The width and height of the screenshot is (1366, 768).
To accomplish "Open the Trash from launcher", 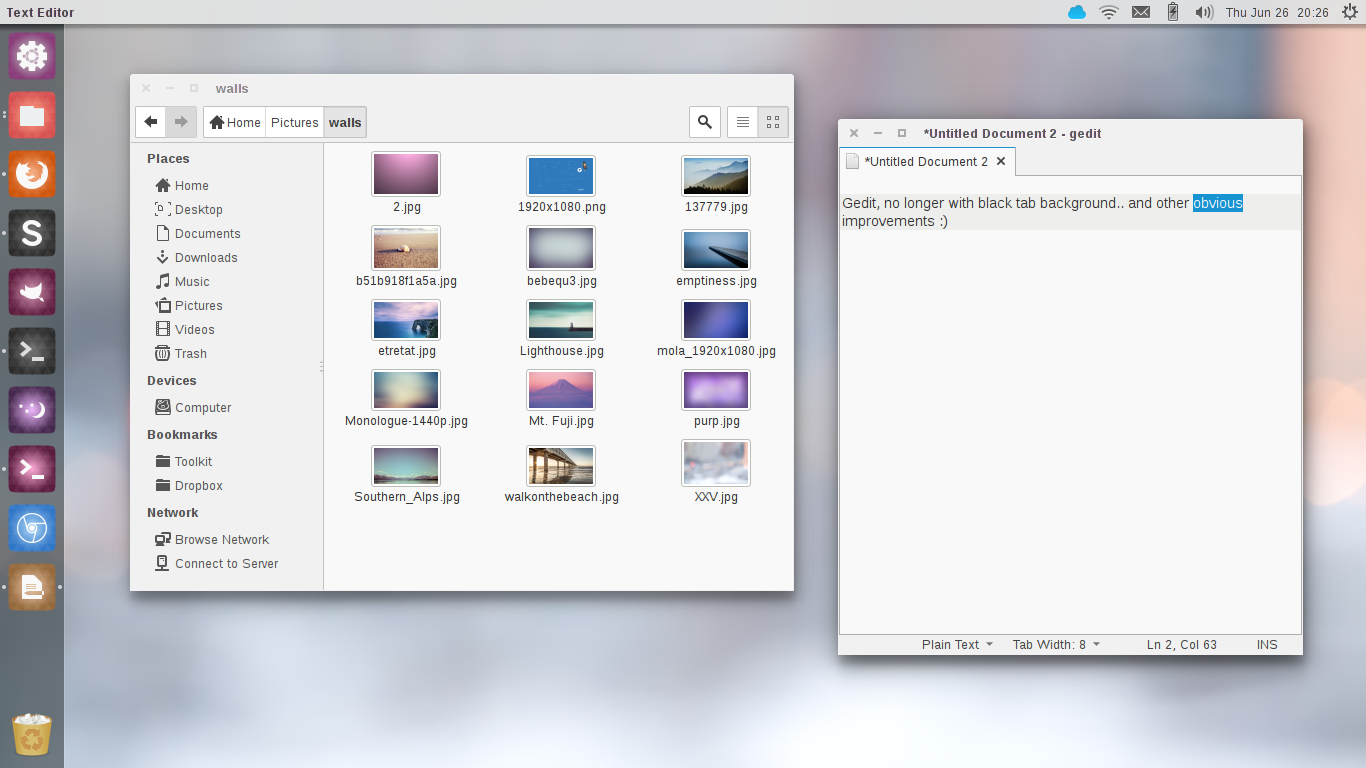I will pos(32,735).
